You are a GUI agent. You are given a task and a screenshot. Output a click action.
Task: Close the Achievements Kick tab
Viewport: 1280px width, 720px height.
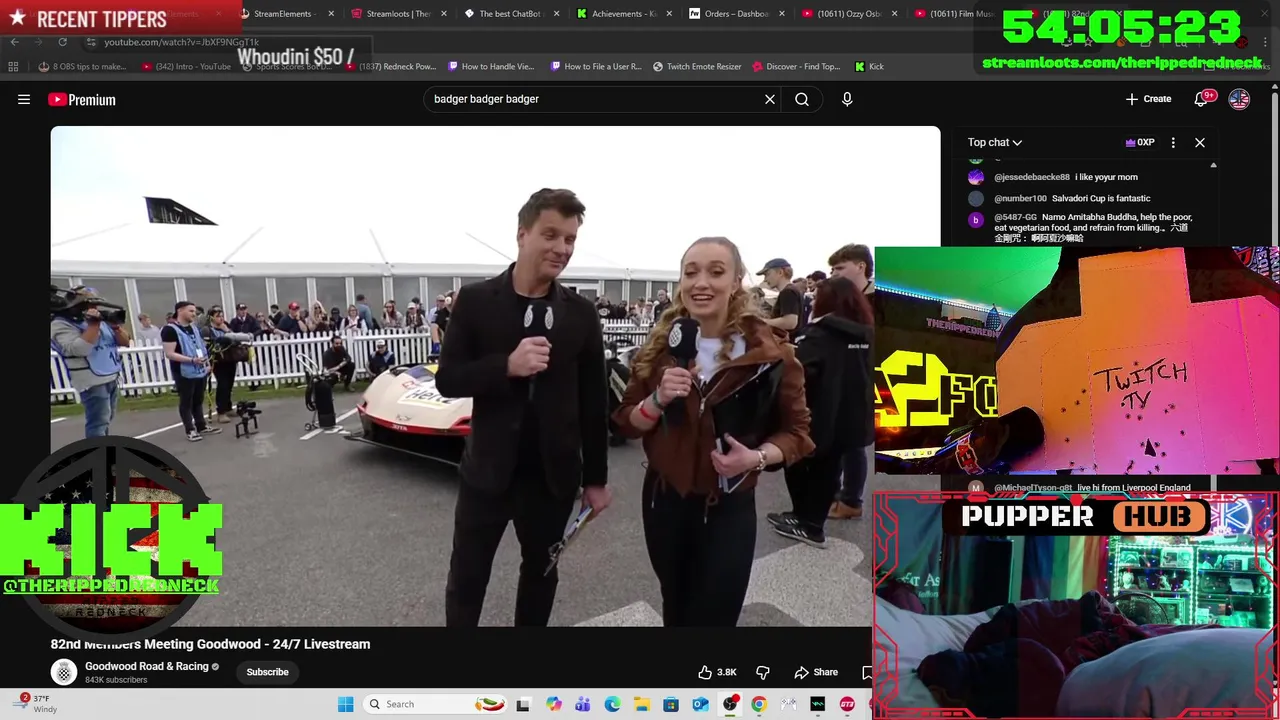(669, 14)
